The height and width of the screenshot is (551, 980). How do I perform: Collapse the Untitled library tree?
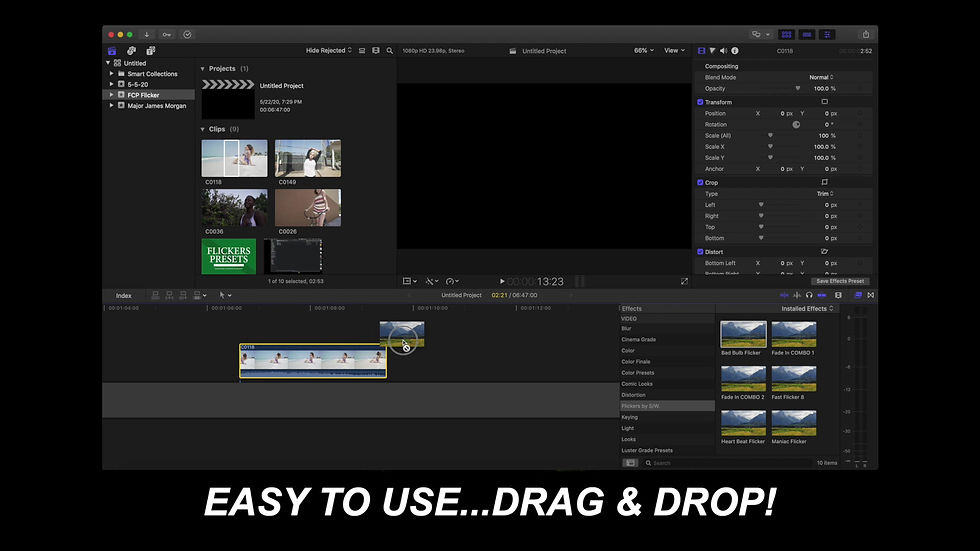(108, 63)
